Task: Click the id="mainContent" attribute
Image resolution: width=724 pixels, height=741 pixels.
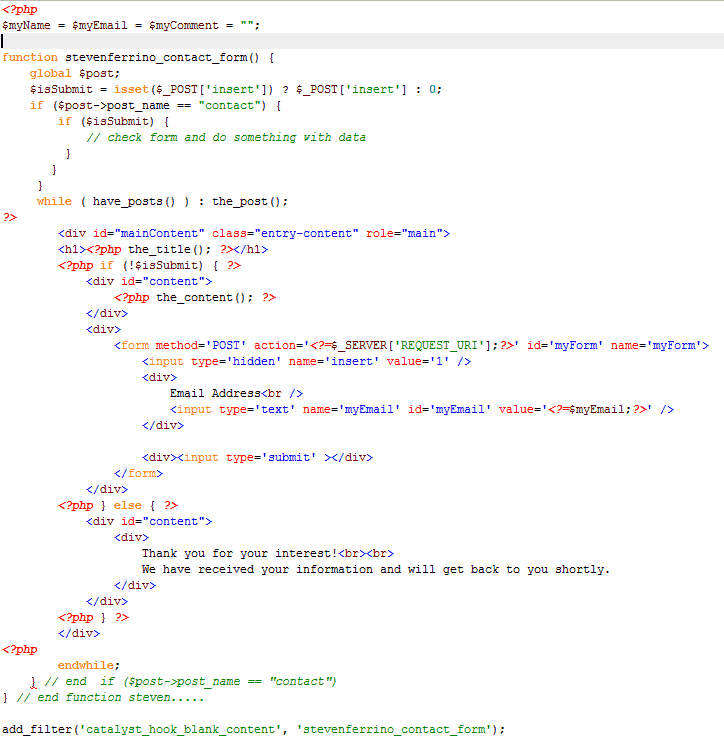Action: pos(148,234)
